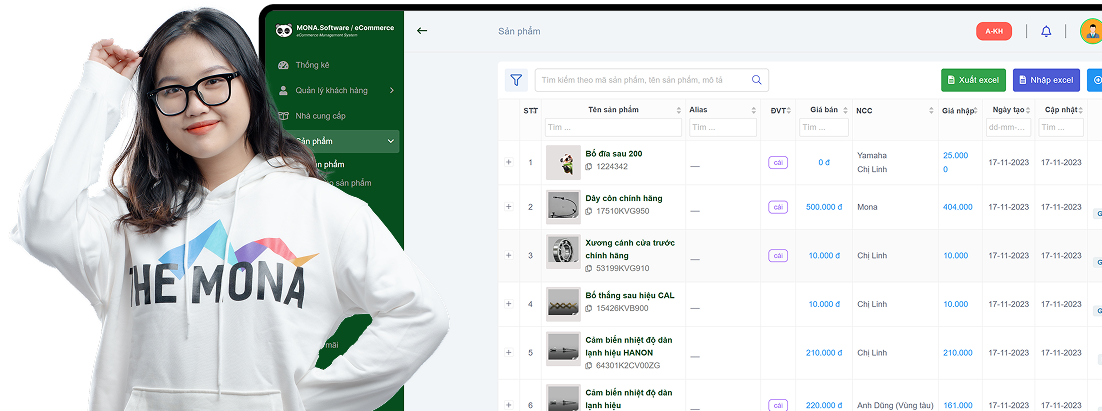The image size is (1102, 411).
Task: Expand Quản lý khách hàng submenu
Action: click(x=391, y=90)
